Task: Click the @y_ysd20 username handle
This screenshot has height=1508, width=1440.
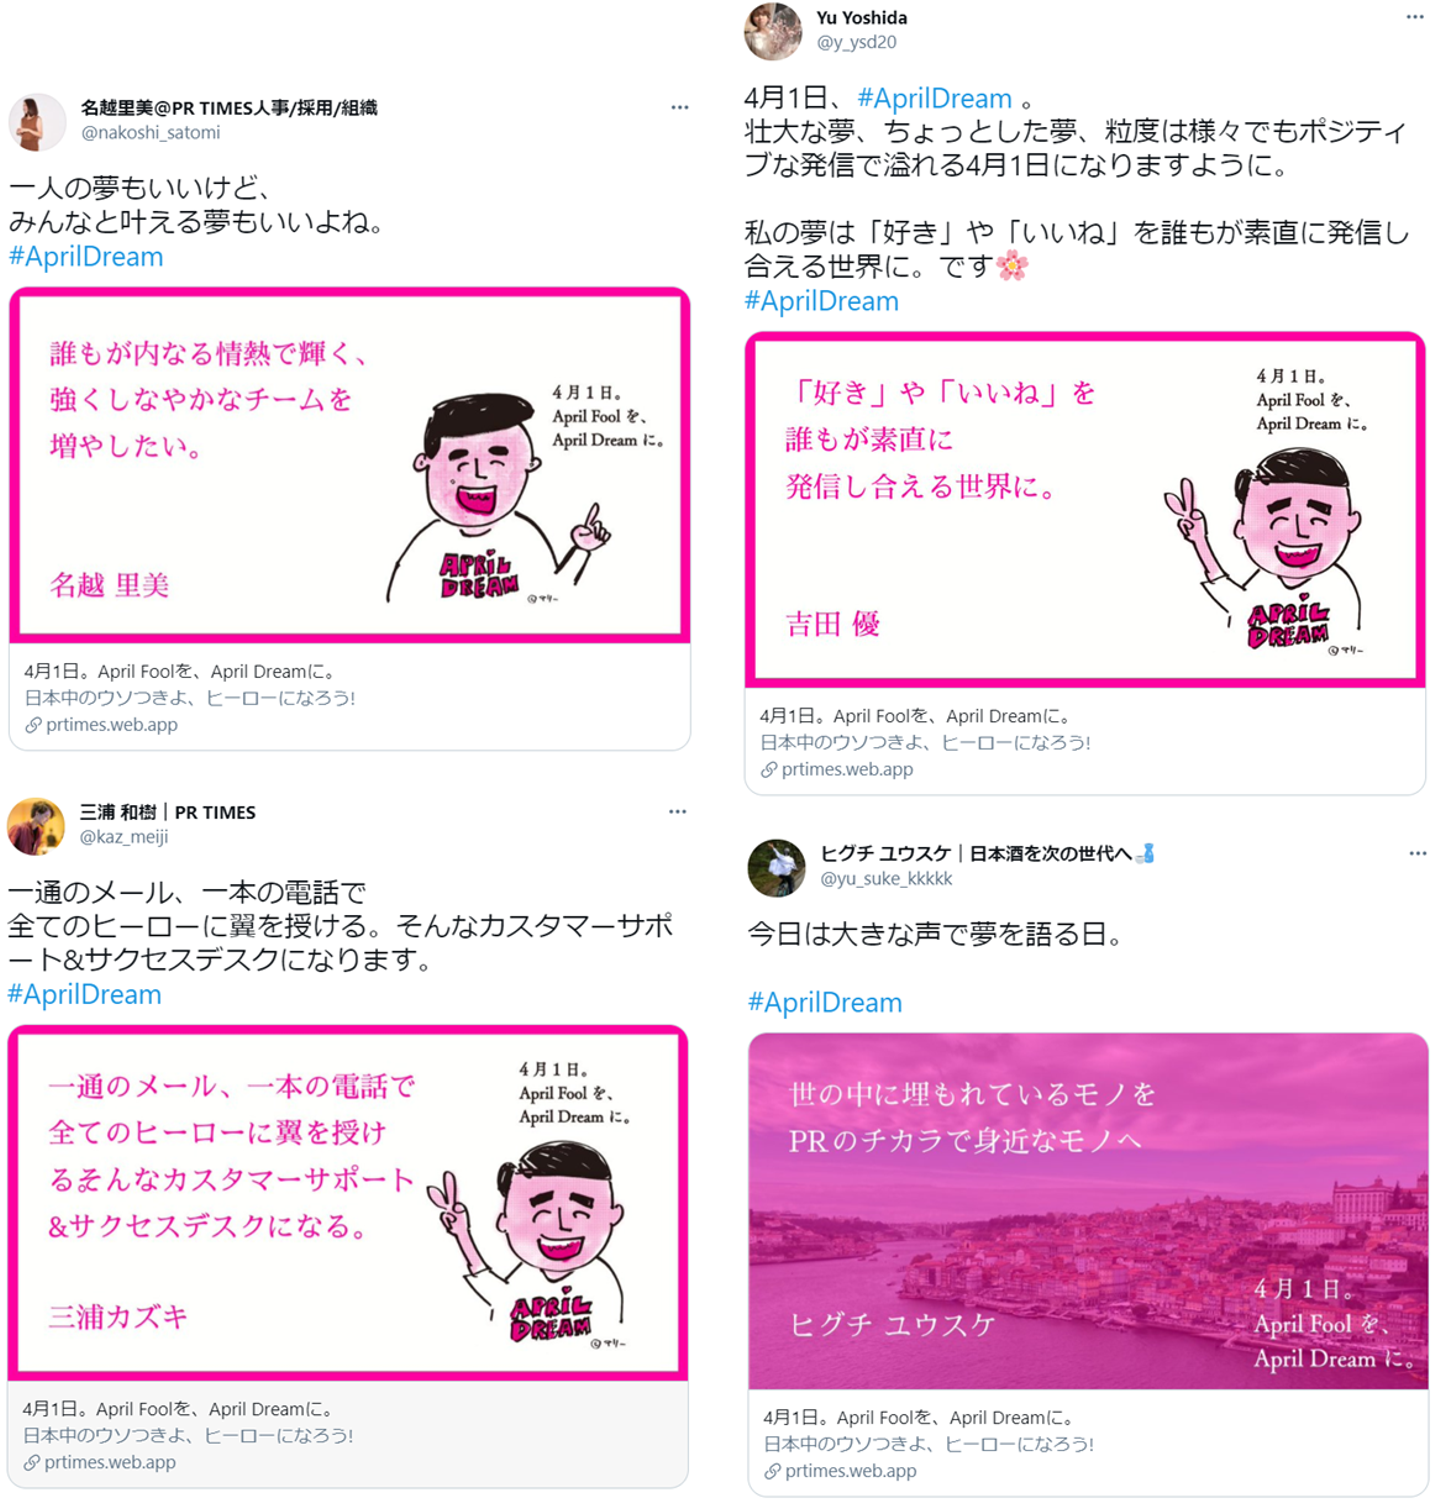Action: coord(857,42)
